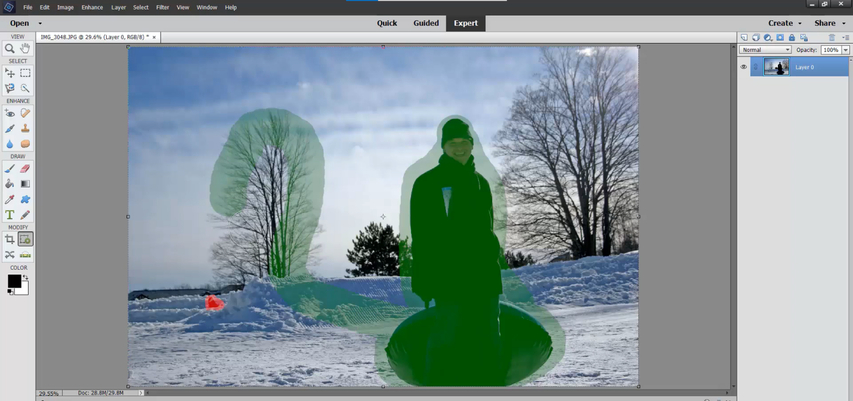
Task: Pick the Clone Stamp tool
Action: (x=25, y=128)
